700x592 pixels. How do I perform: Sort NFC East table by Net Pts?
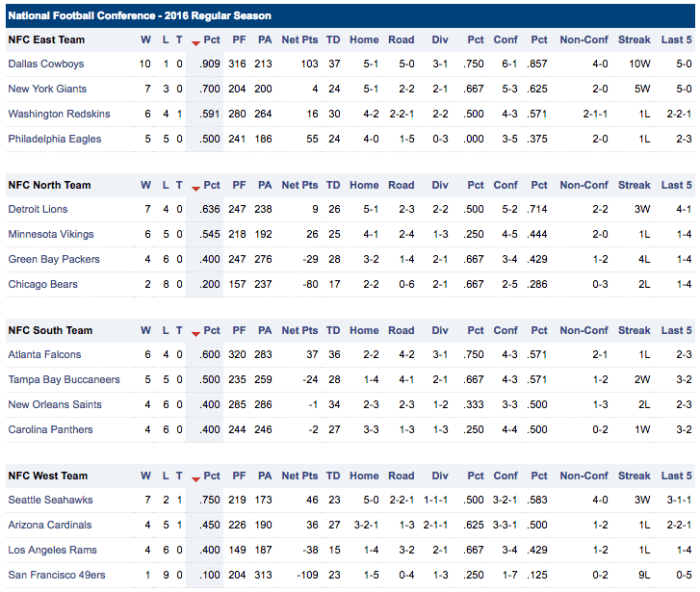(x=299, y=41)
